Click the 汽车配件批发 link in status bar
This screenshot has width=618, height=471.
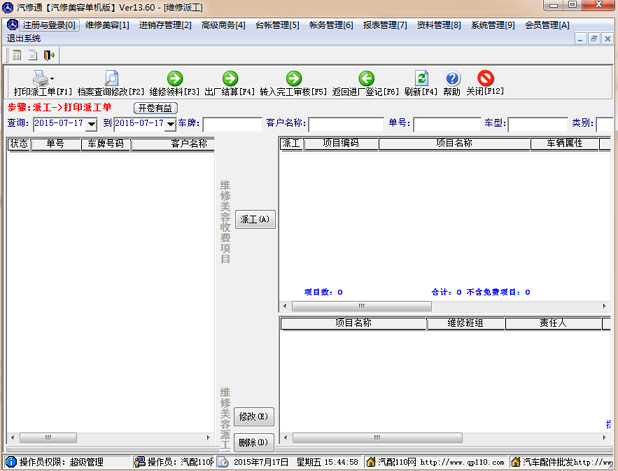coord(568,462)
